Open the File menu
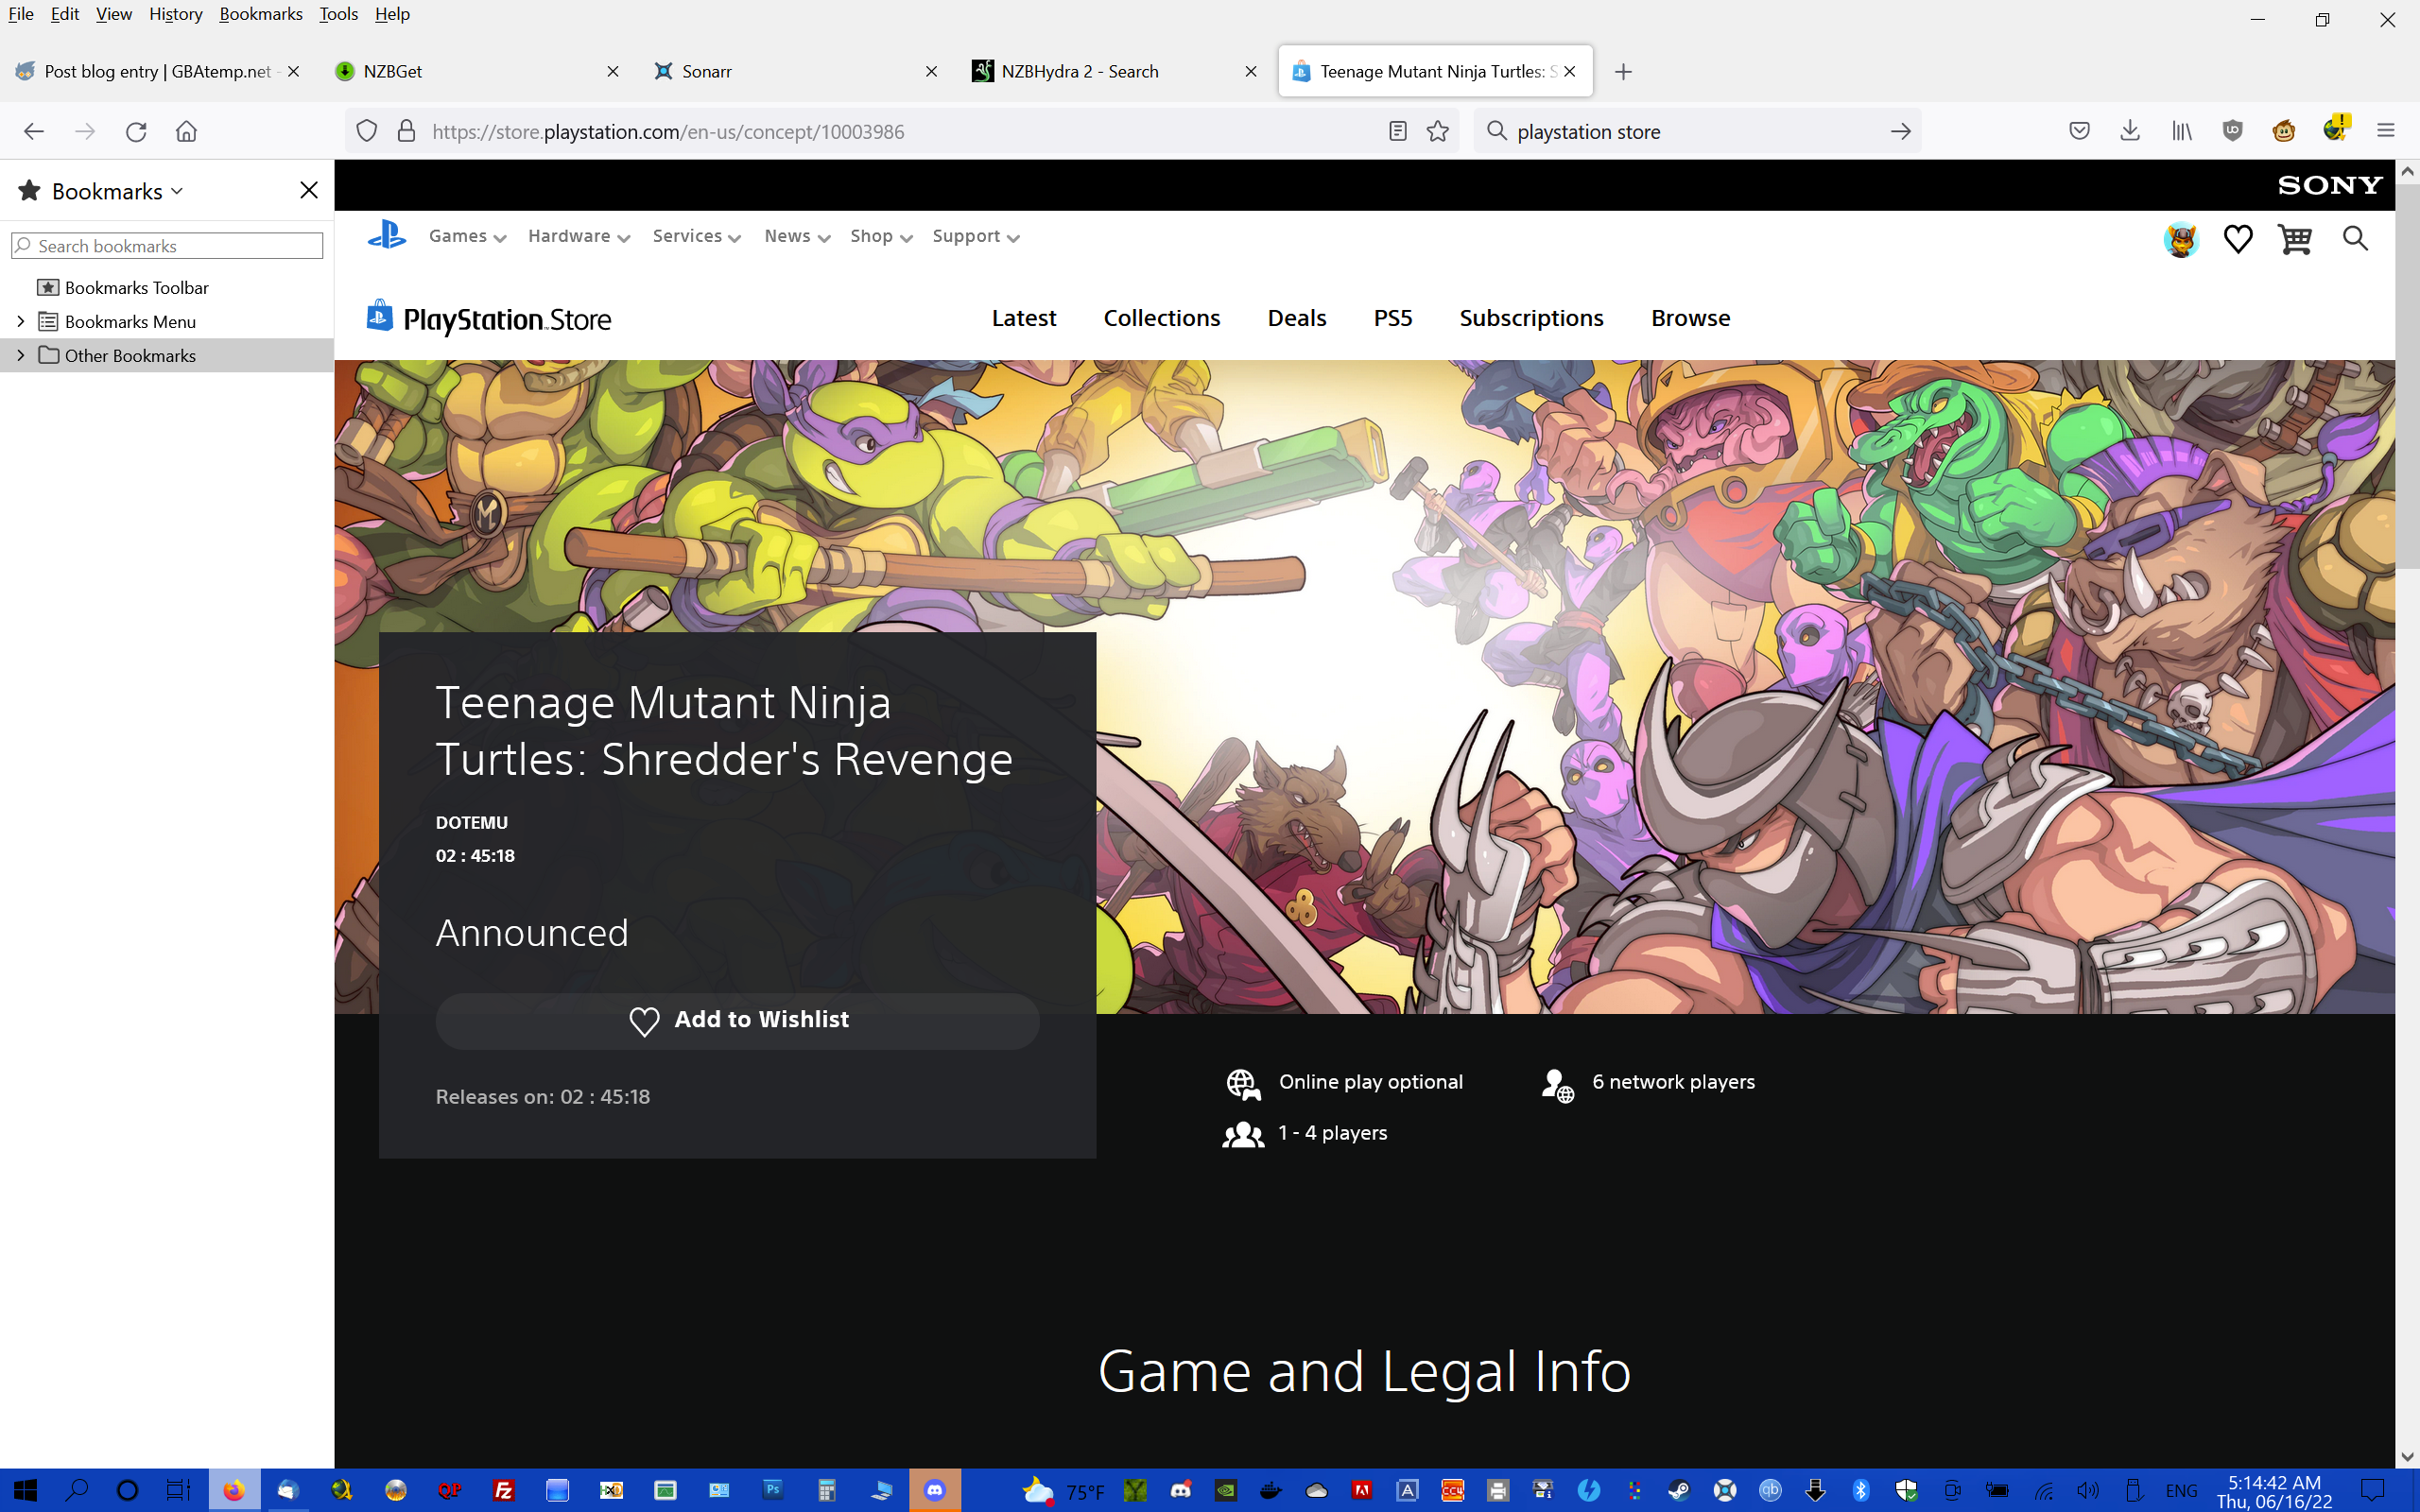 pos(21,14)
